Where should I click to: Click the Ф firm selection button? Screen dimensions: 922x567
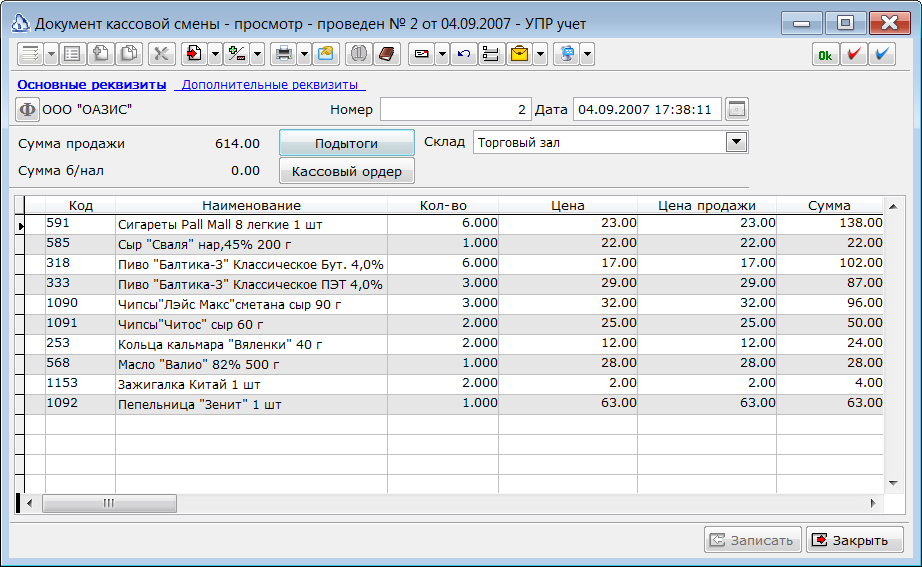(x=27, y=109)
